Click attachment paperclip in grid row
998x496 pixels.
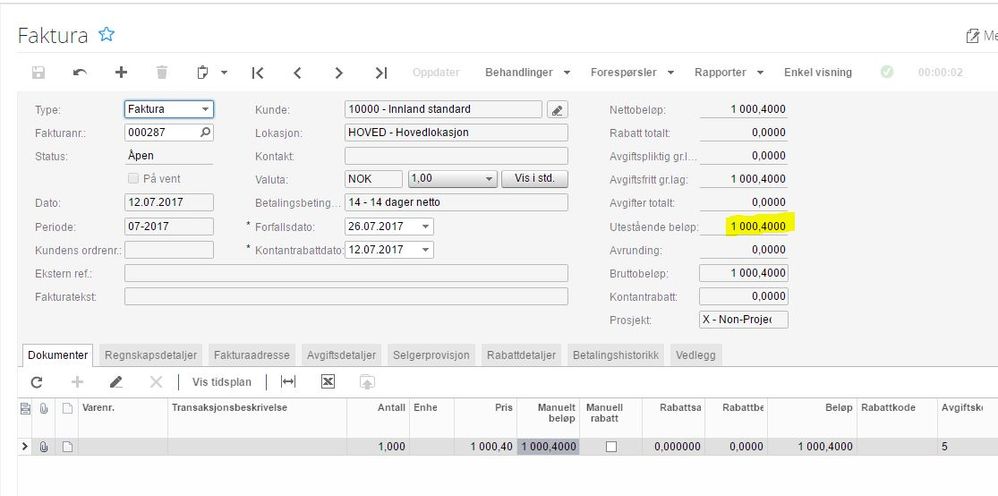tap(44, 447)
